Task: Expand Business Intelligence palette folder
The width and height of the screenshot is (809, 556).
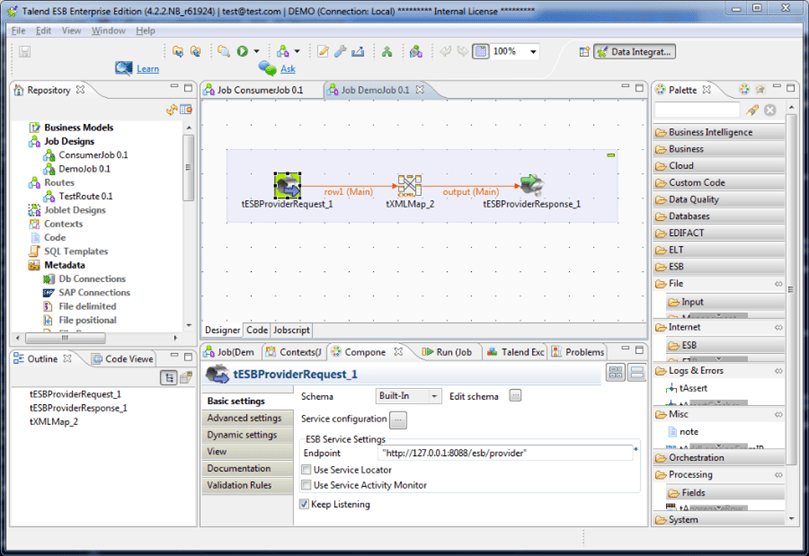Action: (719, 132)
